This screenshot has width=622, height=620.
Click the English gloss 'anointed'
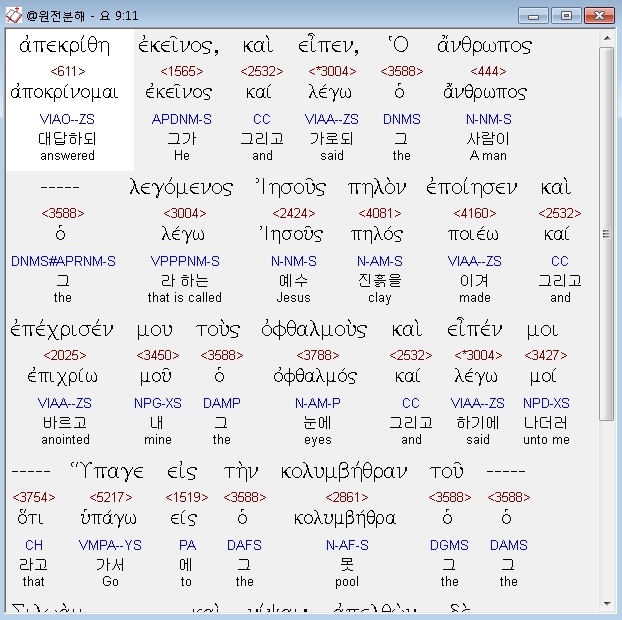[65, 440]
